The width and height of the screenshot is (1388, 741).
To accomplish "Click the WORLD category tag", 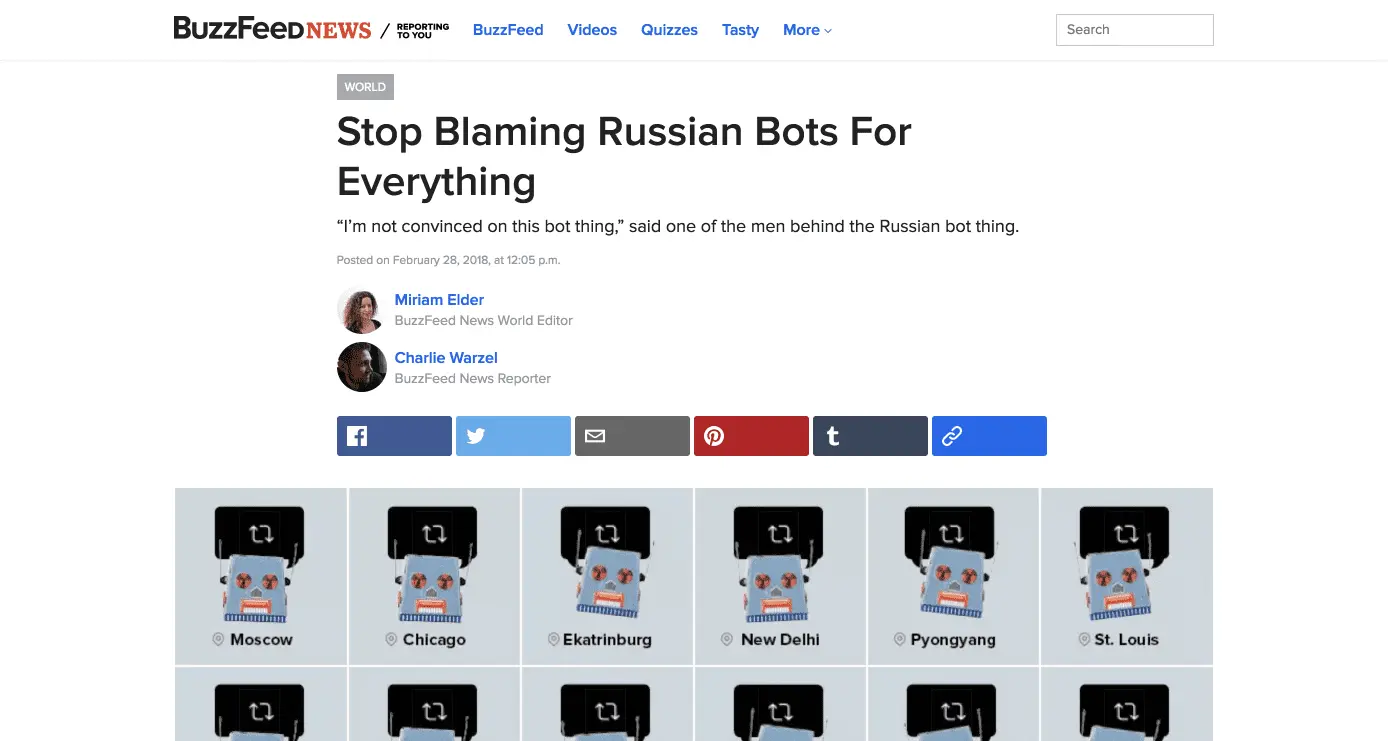I will coord(365,87).
